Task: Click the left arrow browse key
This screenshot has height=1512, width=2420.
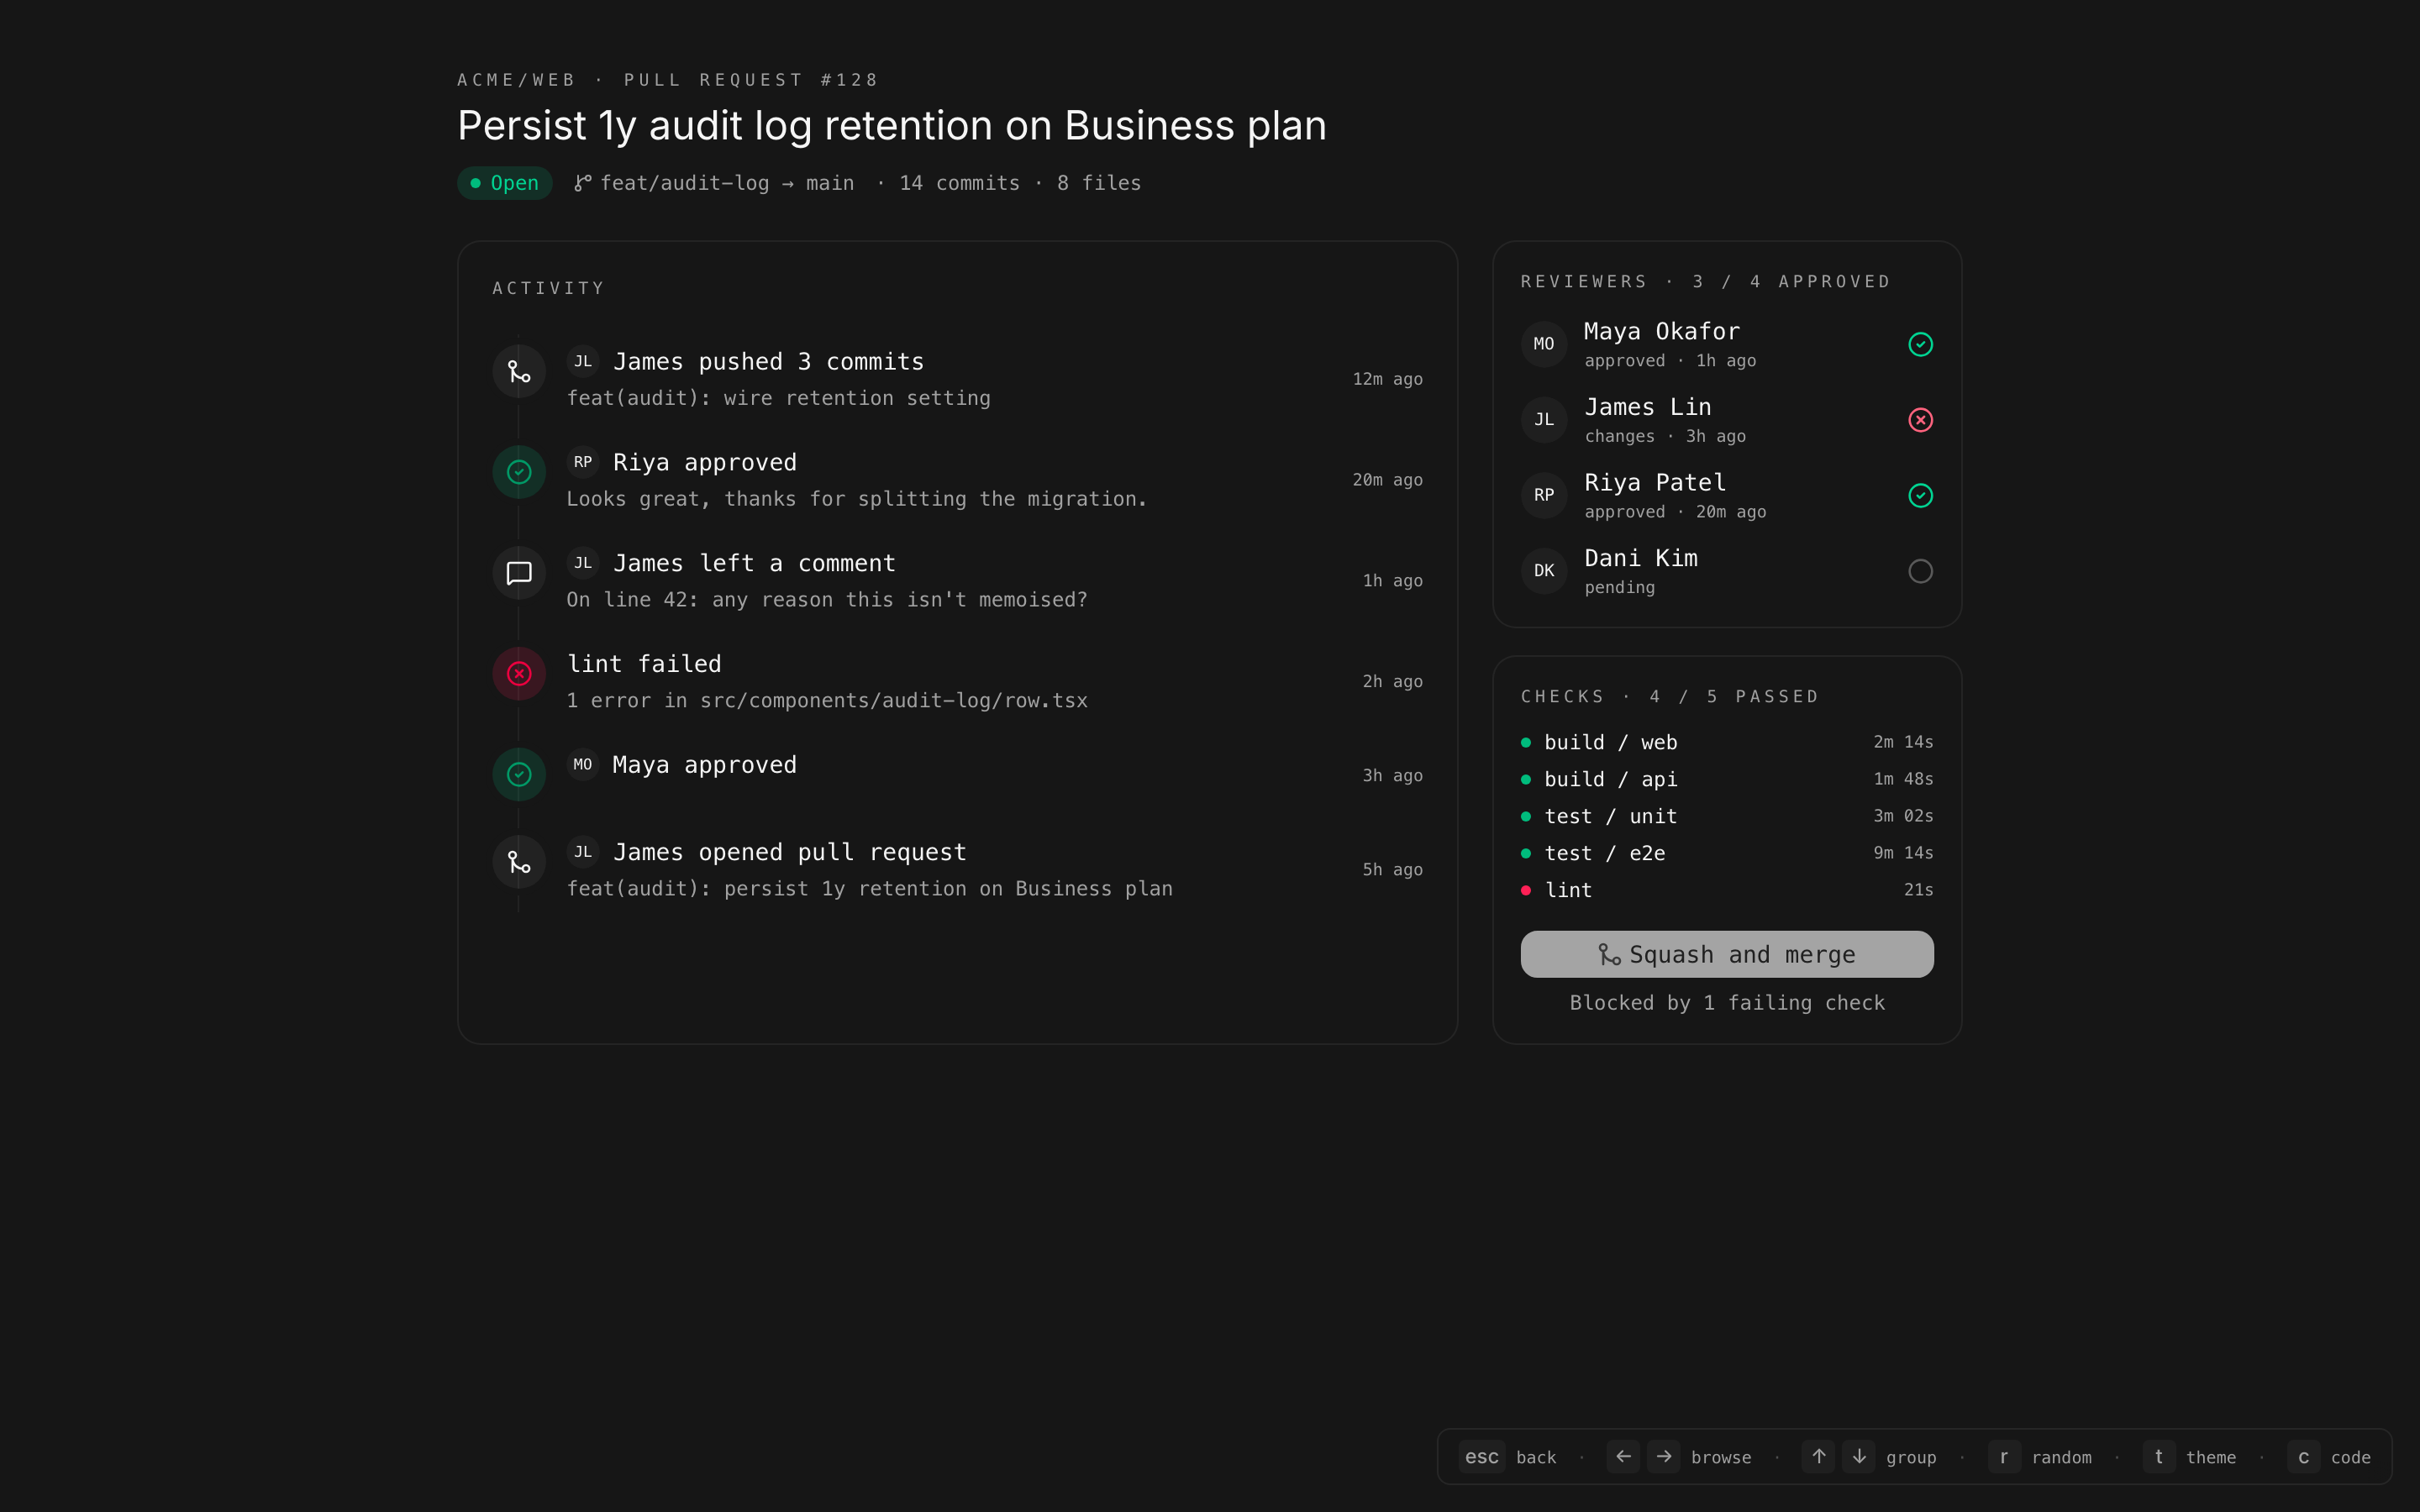Action: click(x=1623, y=1456)
